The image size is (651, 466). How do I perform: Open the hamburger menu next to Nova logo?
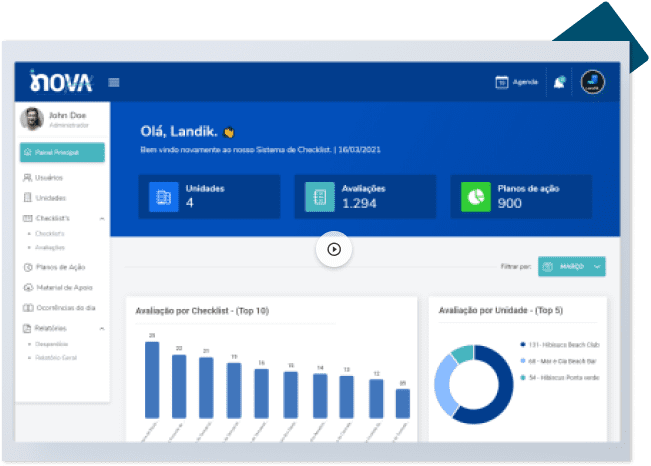click(114, 82)
